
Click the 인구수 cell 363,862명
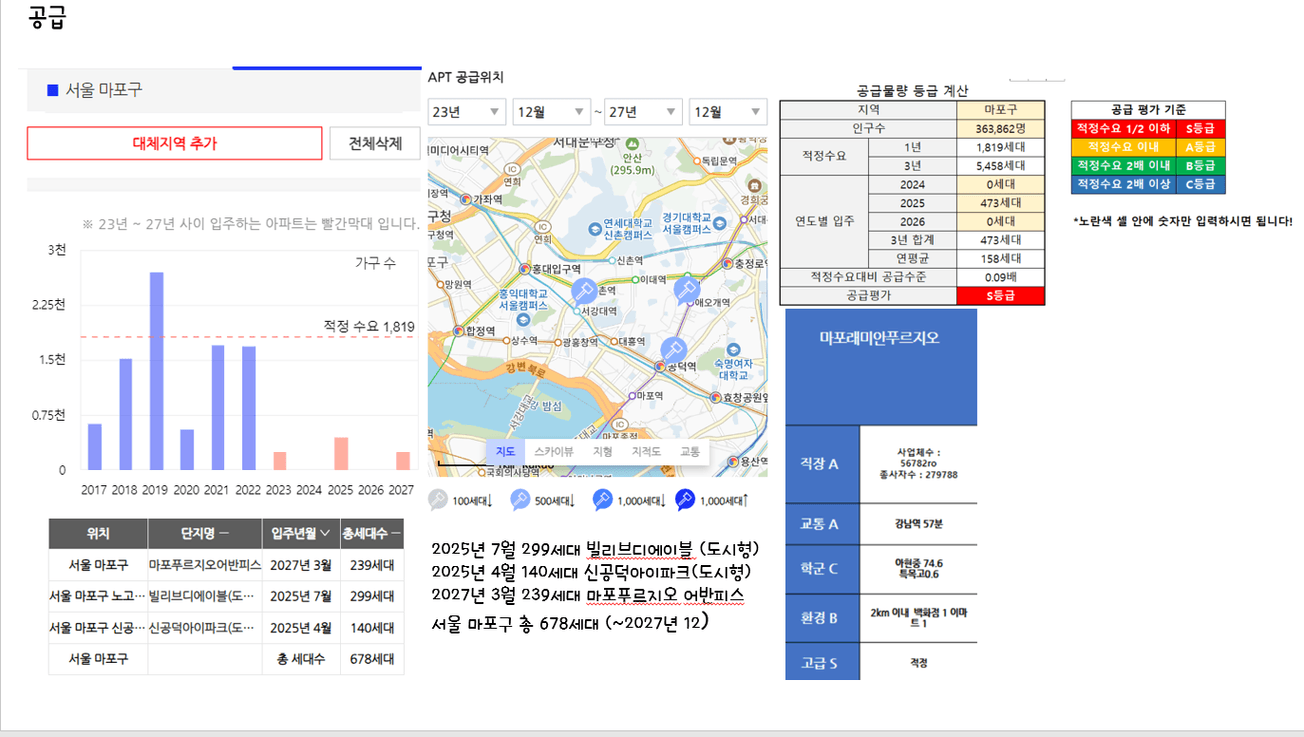click(1000, 129)
